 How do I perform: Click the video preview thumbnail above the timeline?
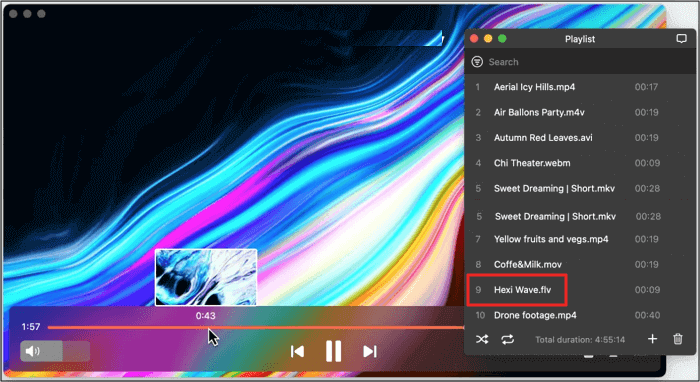point(206,277)
